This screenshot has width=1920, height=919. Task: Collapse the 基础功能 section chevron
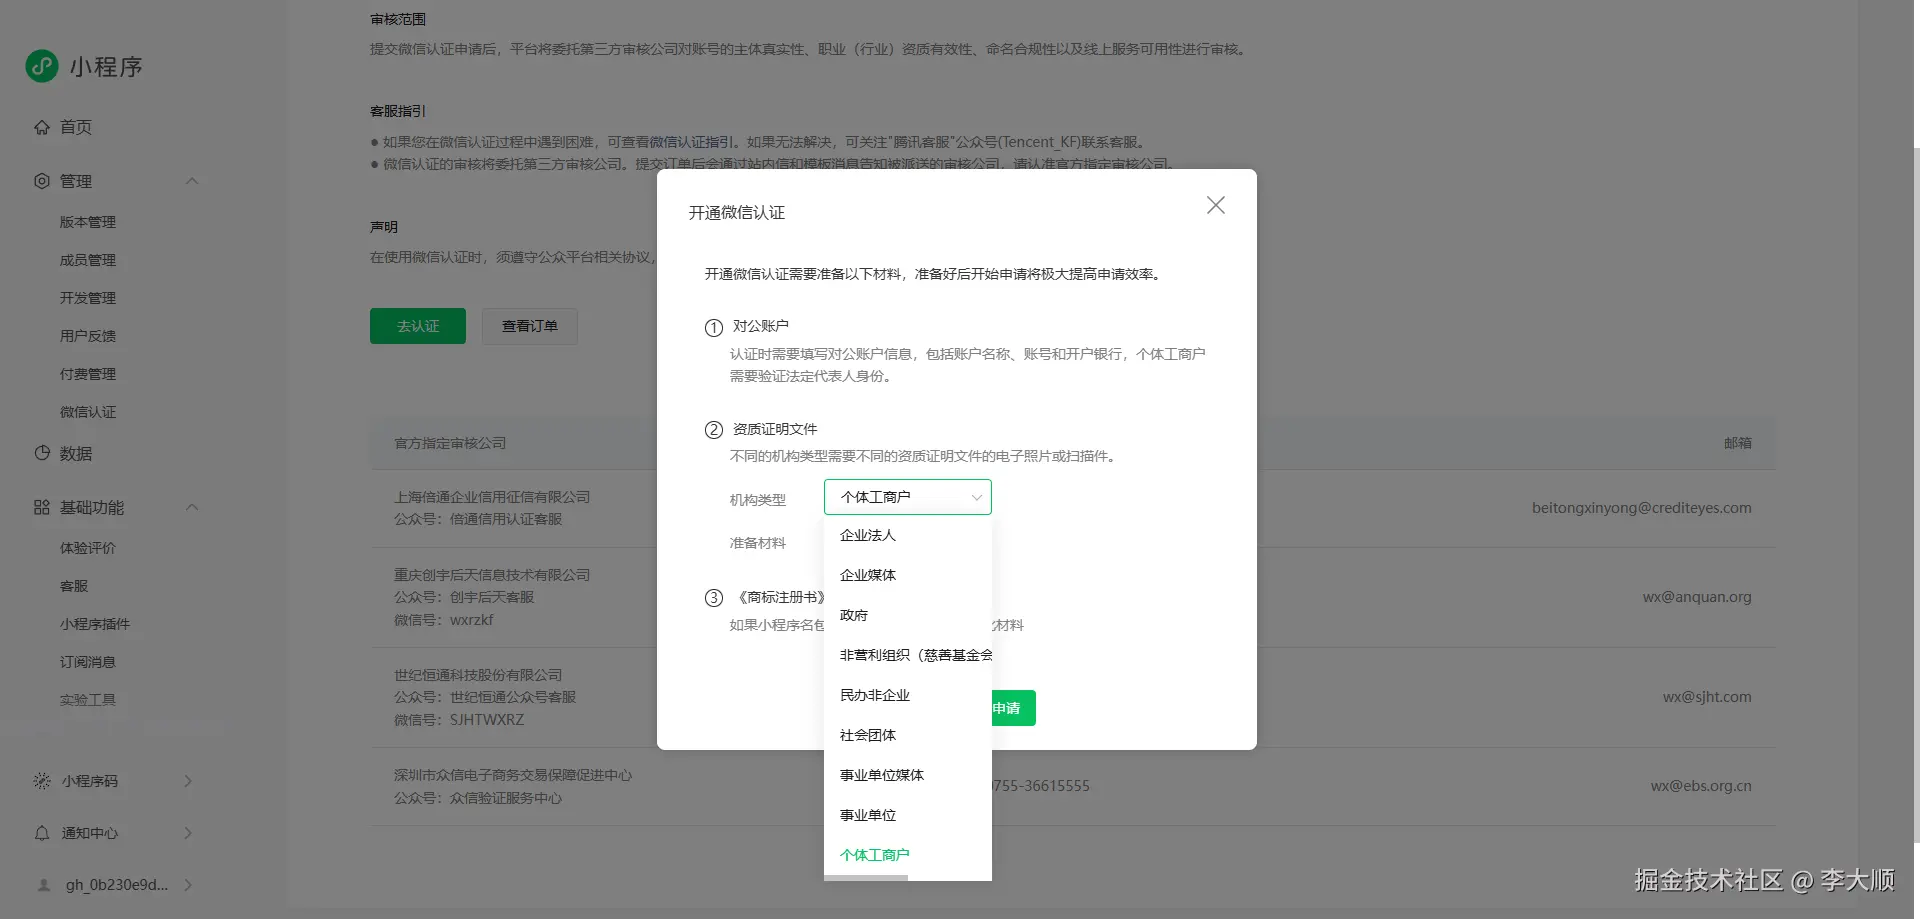pos(192,507)
